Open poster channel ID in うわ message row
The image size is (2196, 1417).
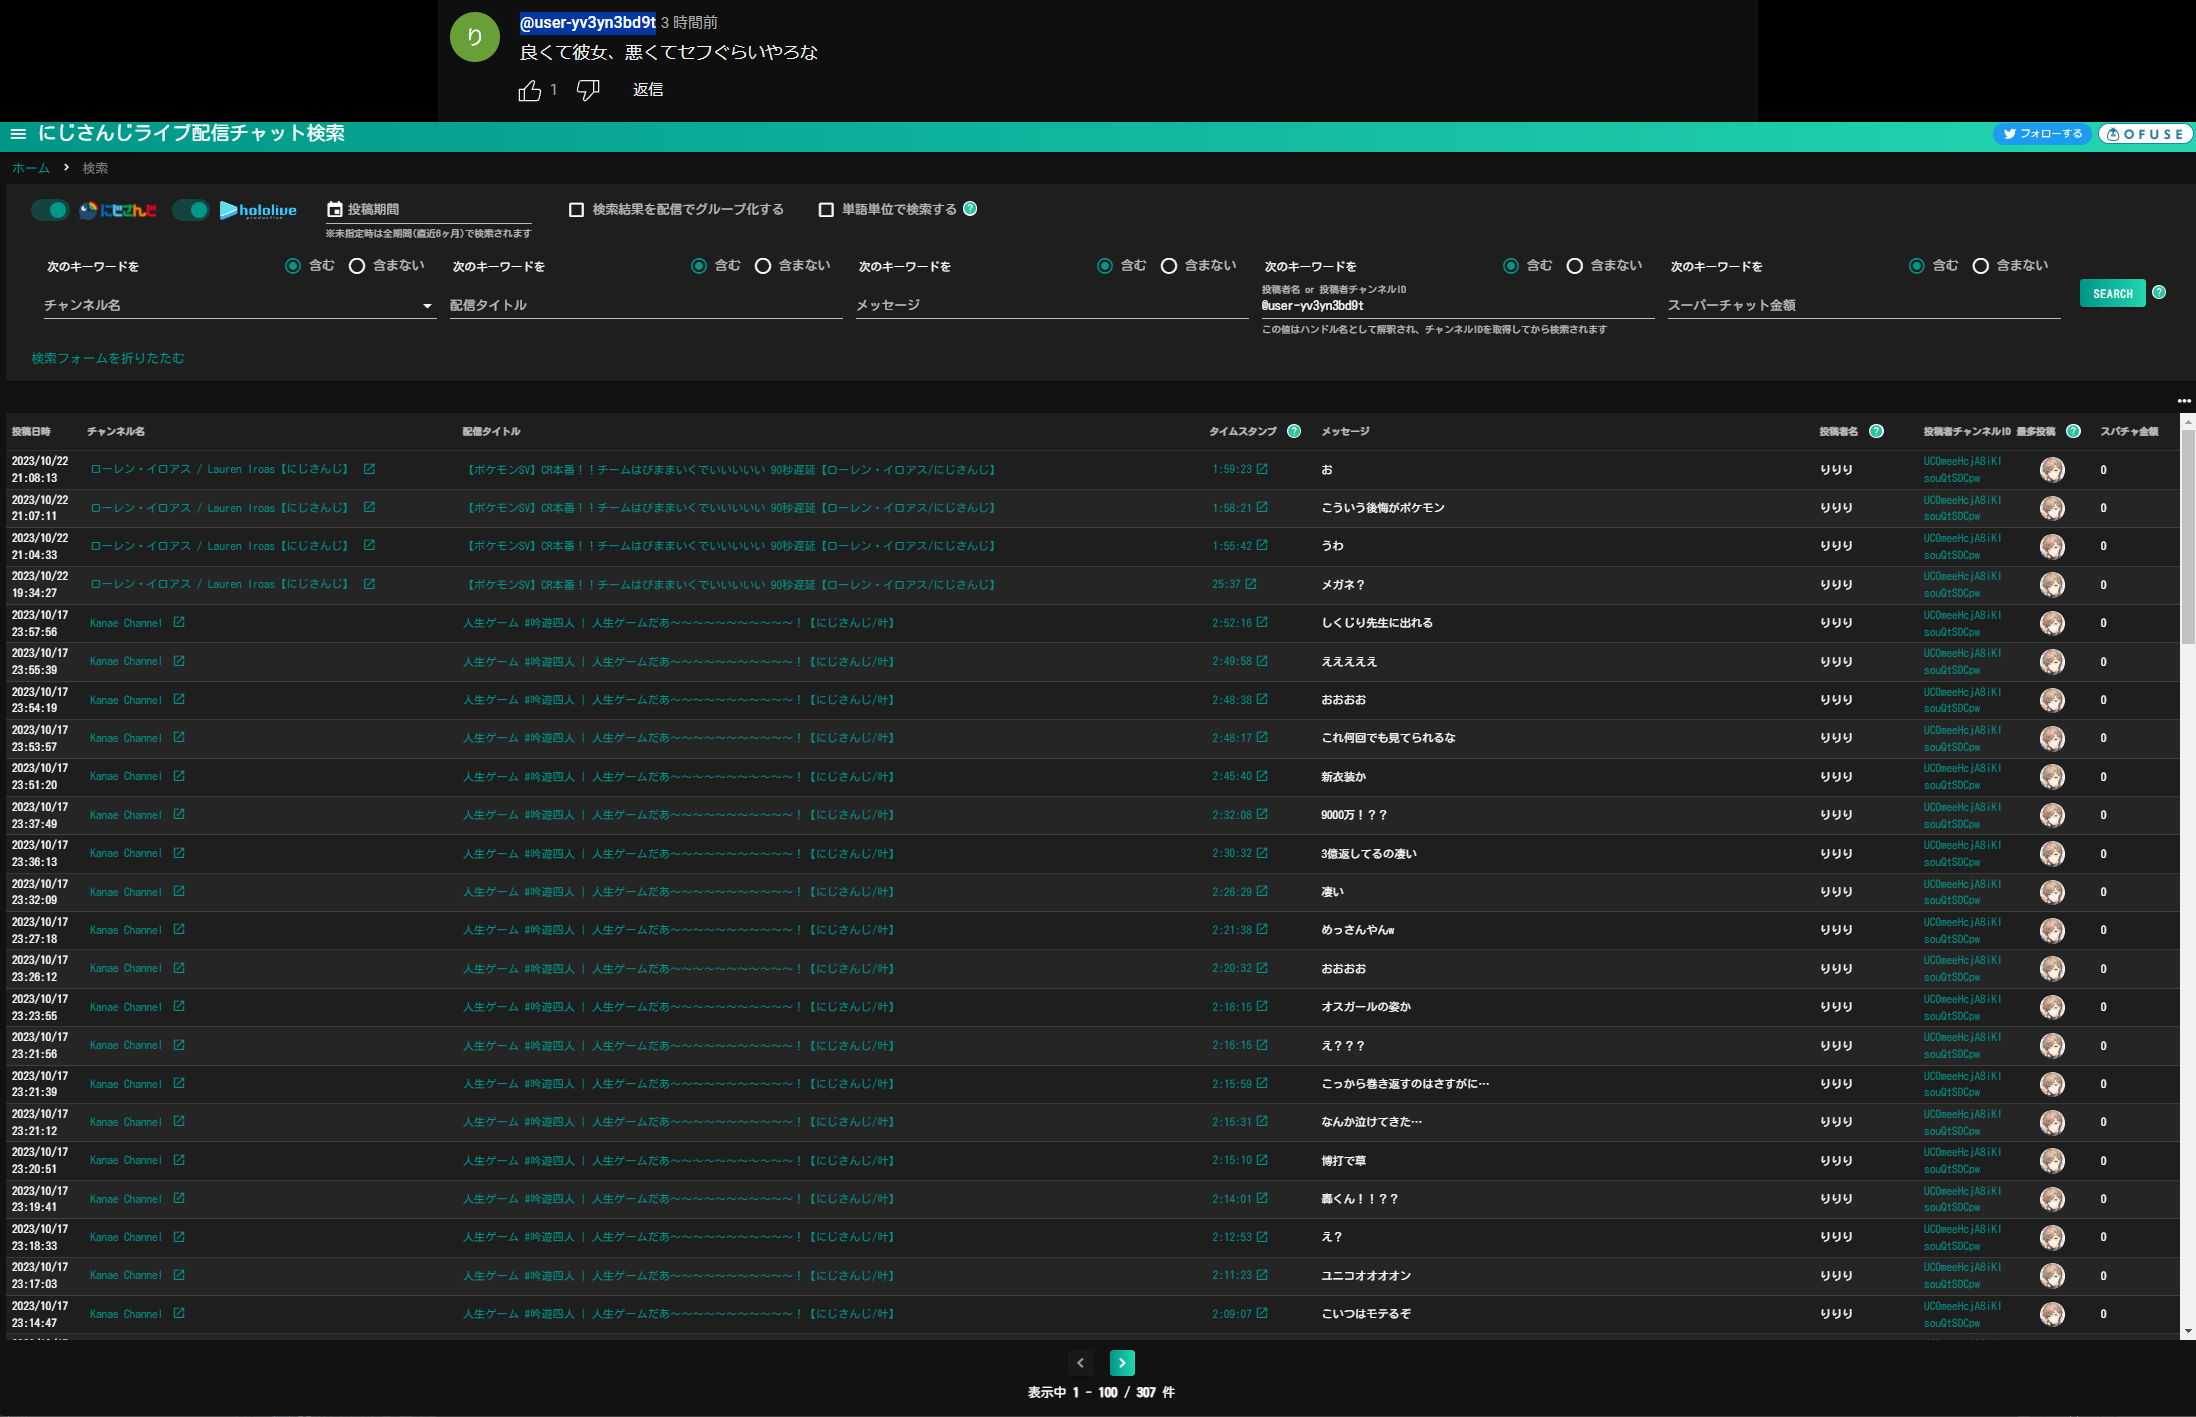pos(1962,546)
